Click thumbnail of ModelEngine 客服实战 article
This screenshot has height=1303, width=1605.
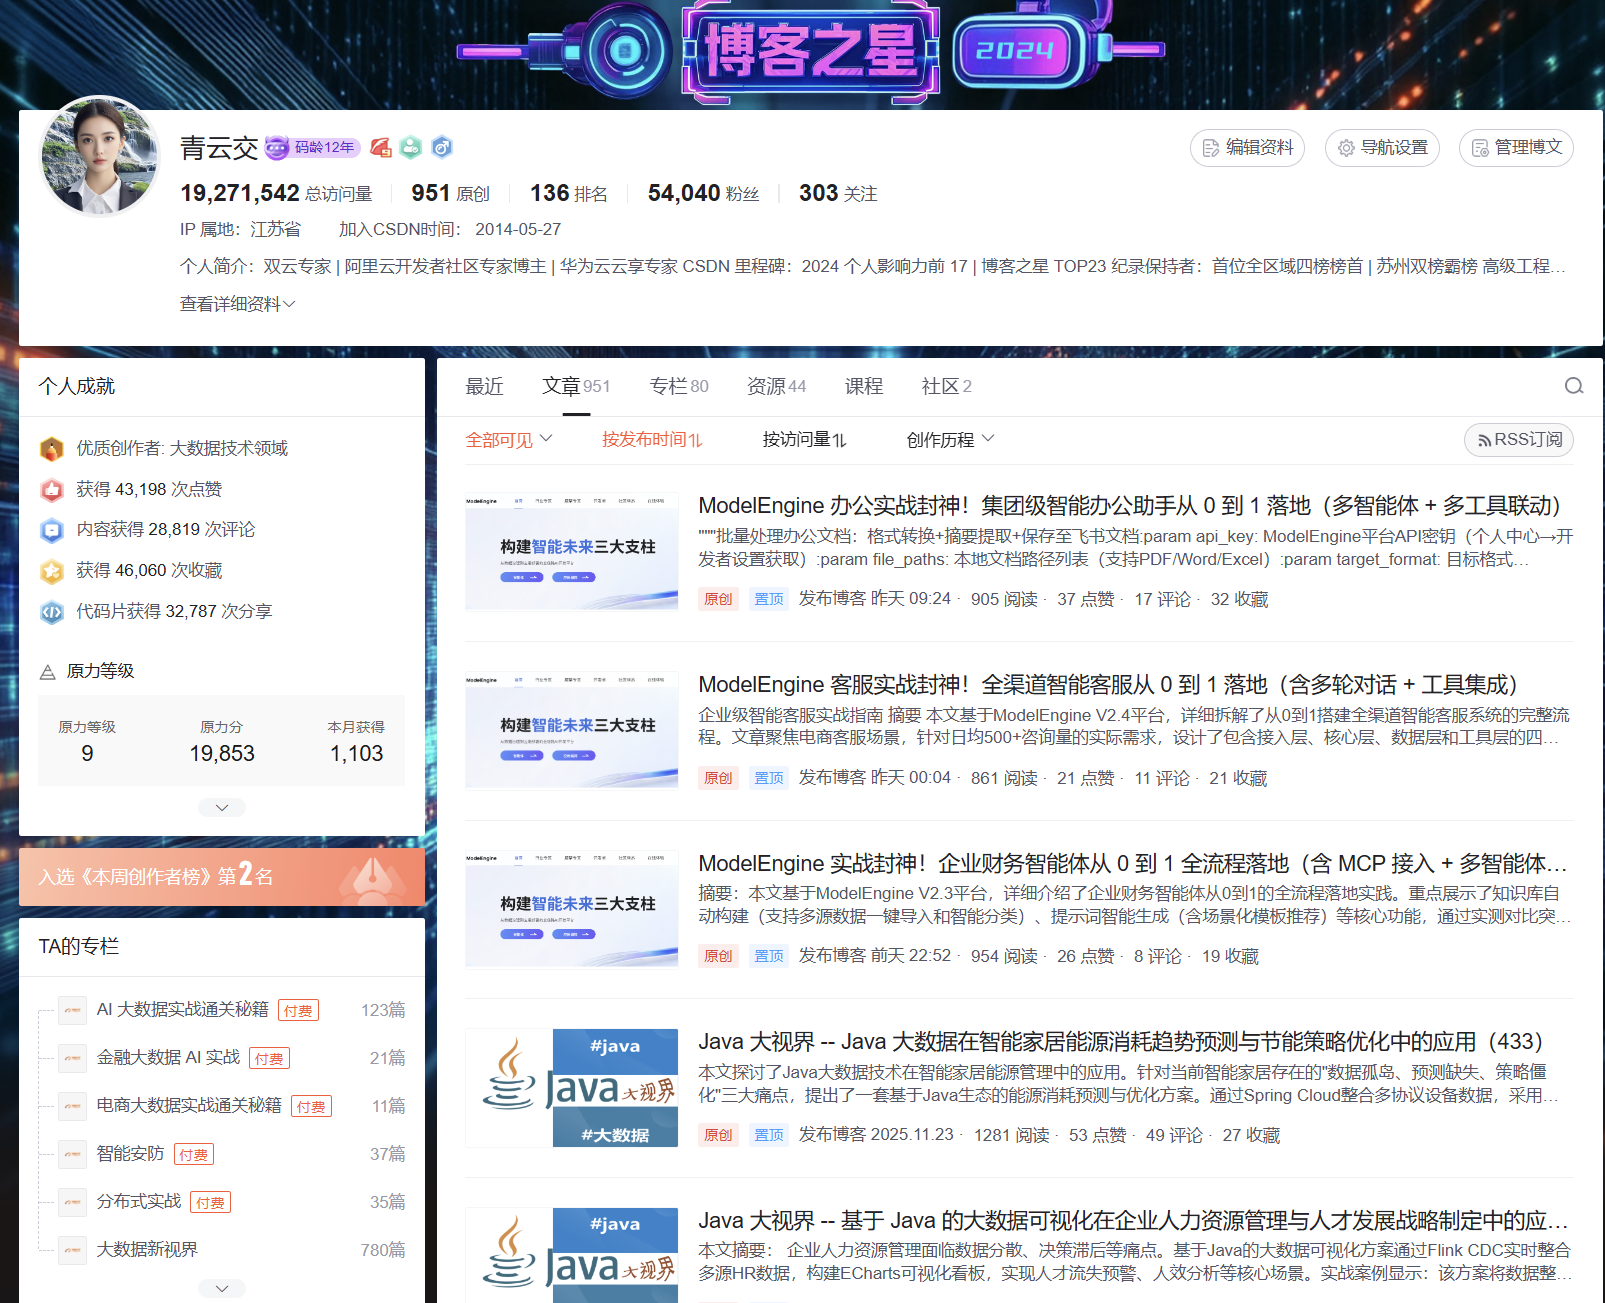571,730
